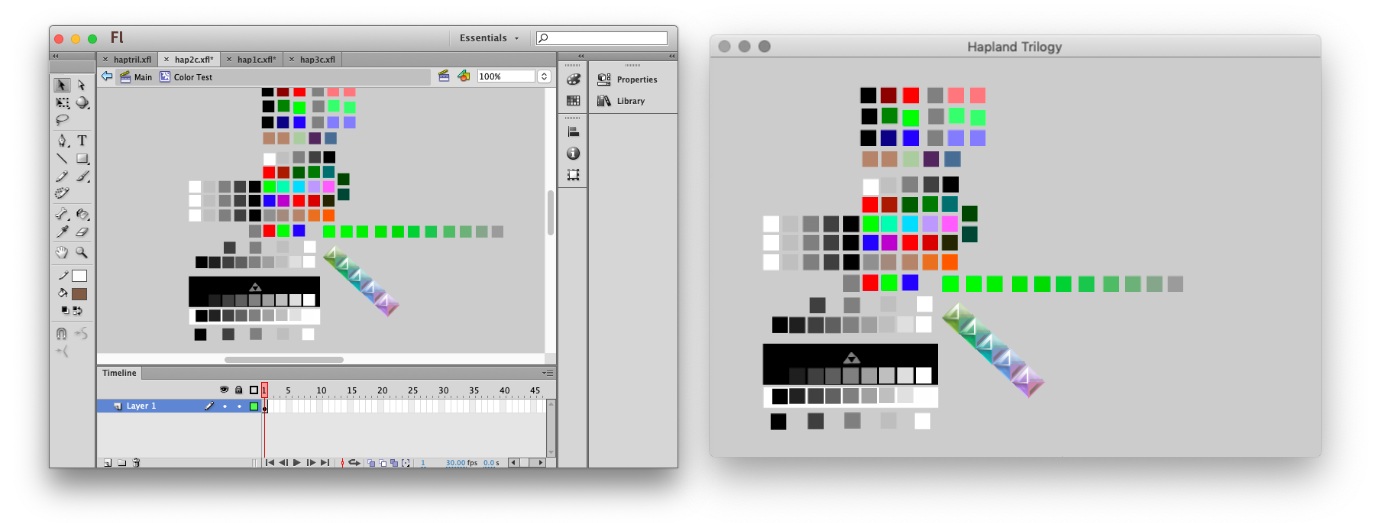Open the stroke color swatch
The height and width of the screenshot is (523, 1377).
[x=79, y=277]
